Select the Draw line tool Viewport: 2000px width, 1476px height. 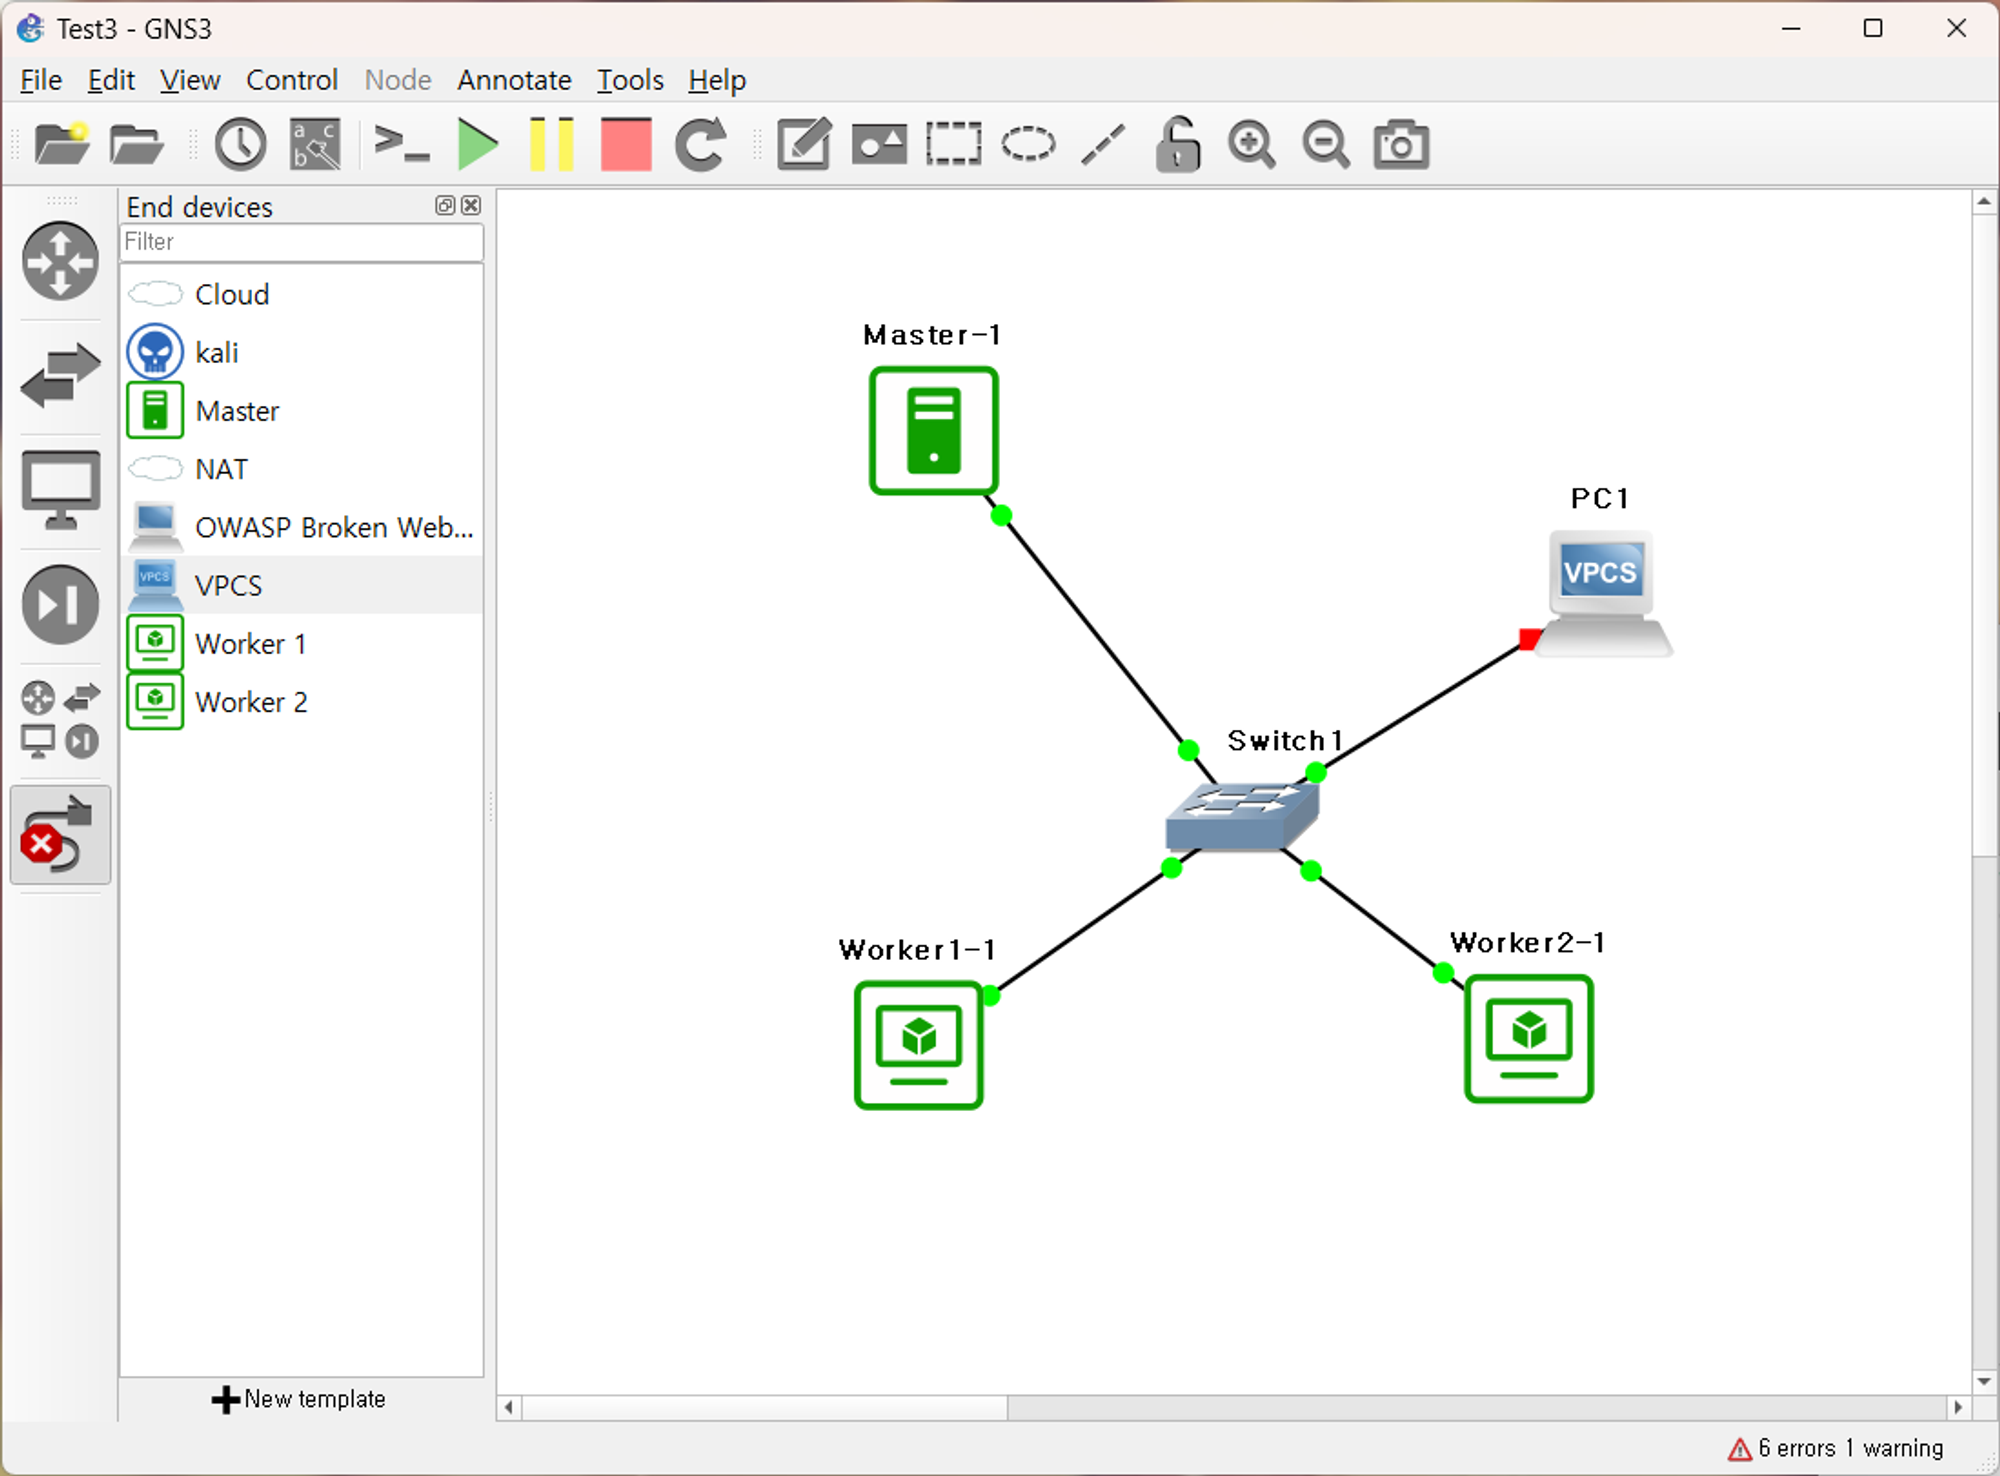point(1103,144)
